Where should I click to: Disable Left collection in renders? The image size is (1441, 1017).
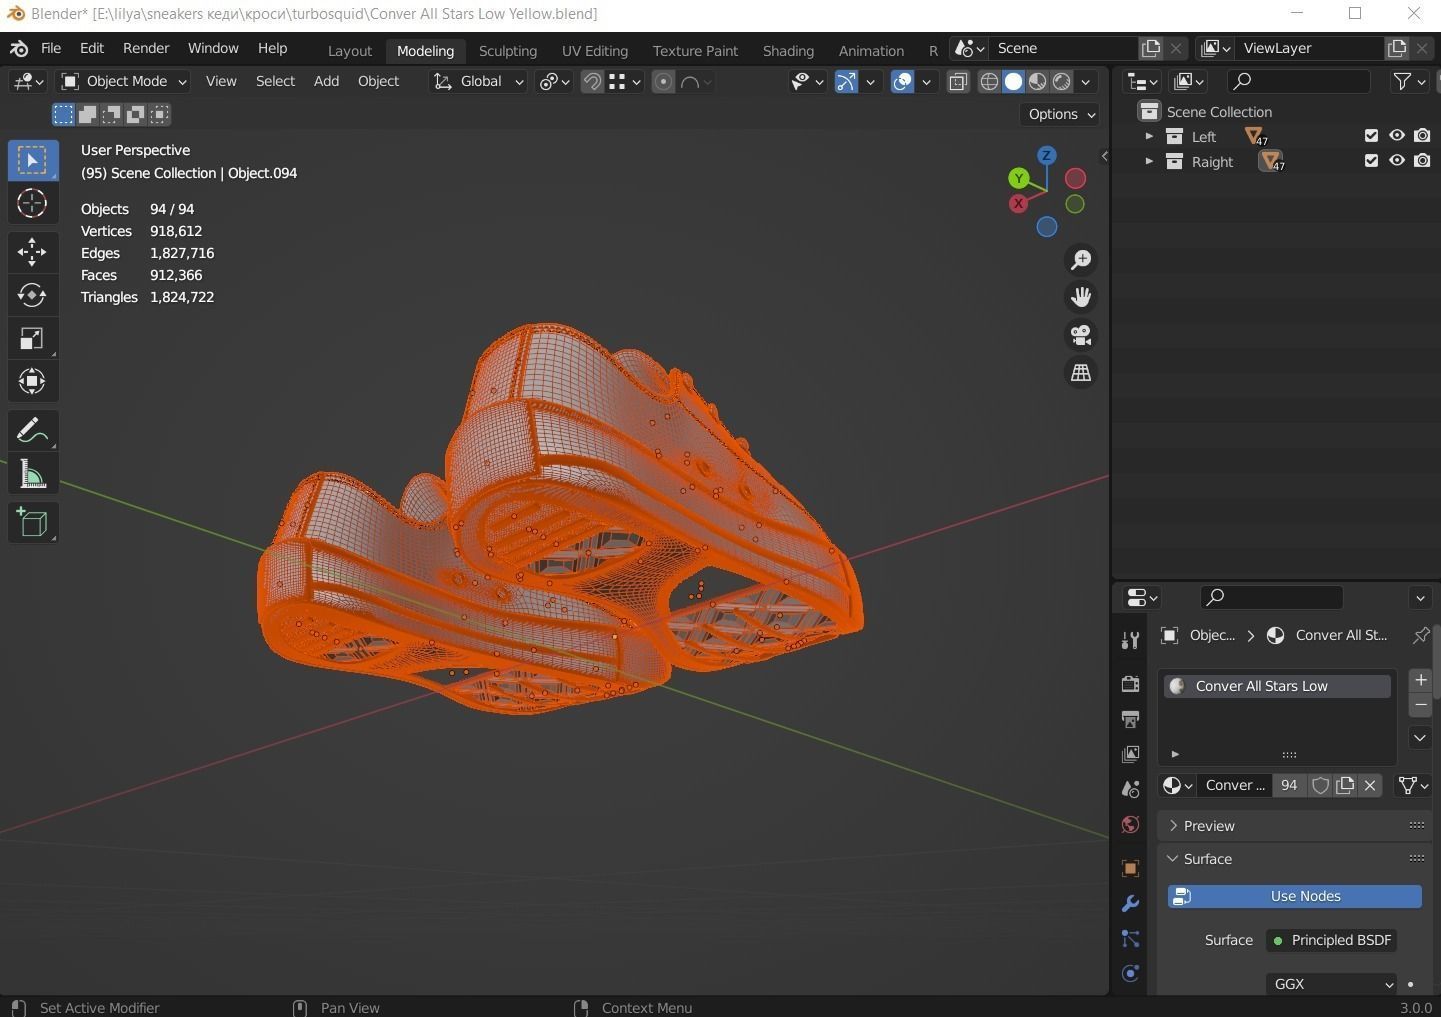point(1422,136)
